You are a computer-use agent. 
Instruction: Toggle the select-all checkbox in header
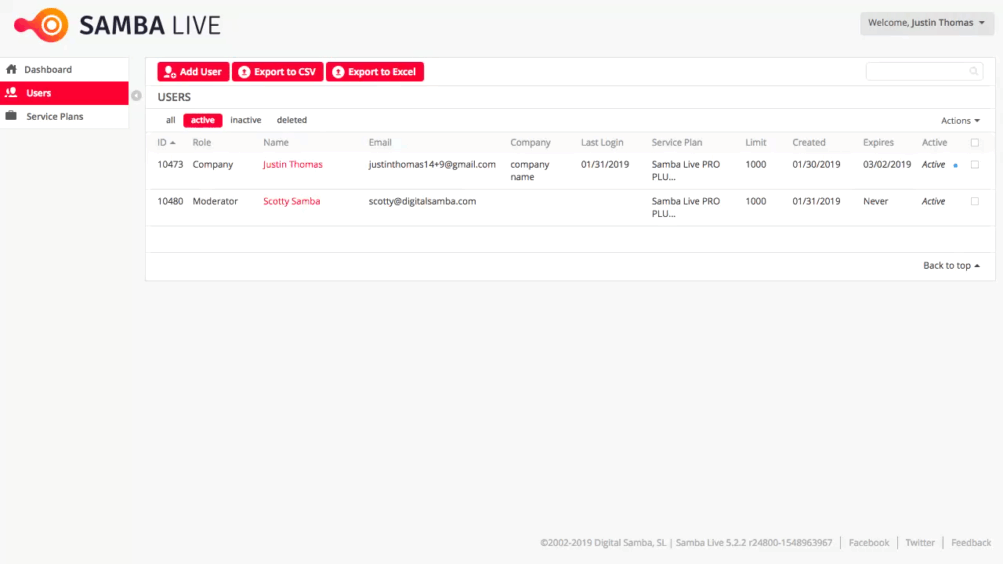coord(975,143)
